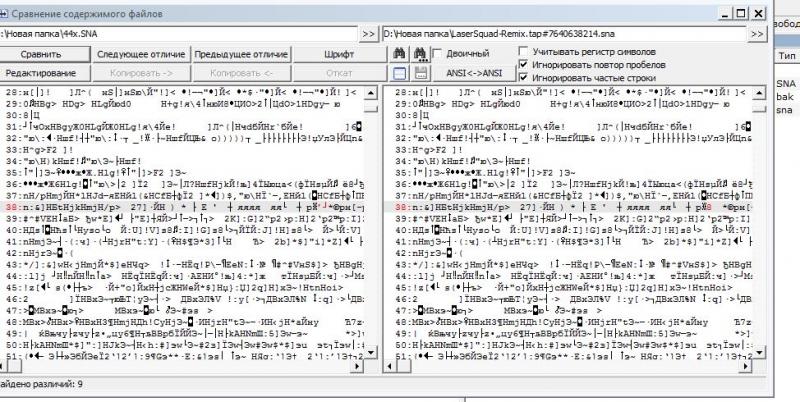The height and width of the screenshot is (402, 800).
Task: Enable the Двоичный checkbox
Action: click(439, 53)
